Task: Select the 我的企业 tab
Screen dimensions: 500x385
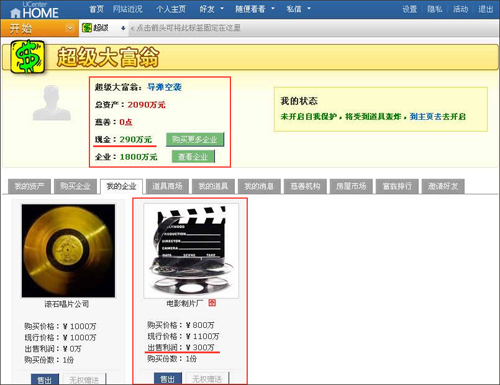Action: [121, 186]
